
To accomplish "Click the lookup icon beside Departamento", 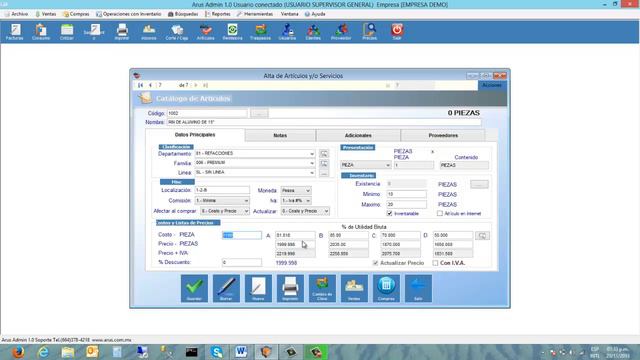I will pyautogui.click(x=324, y=154).
